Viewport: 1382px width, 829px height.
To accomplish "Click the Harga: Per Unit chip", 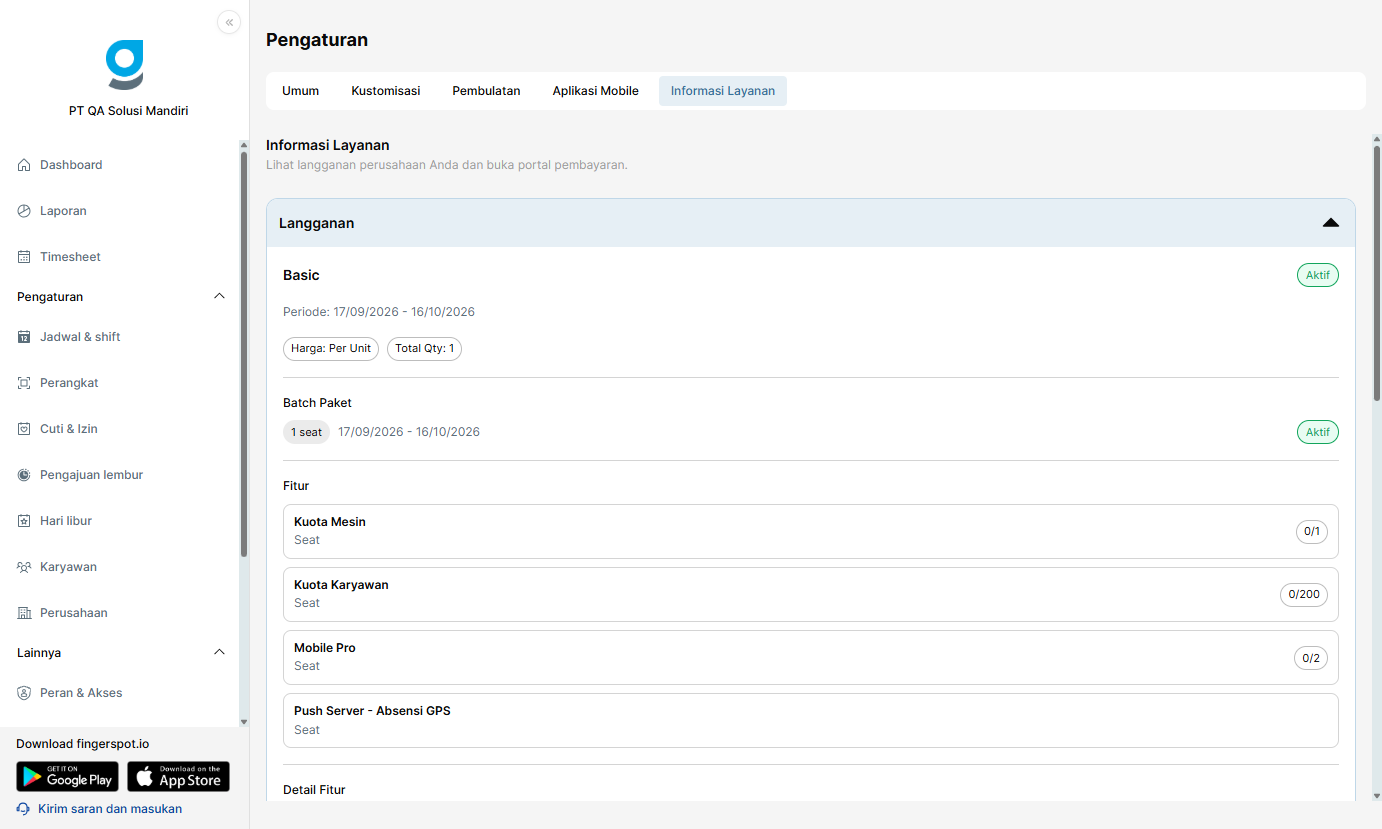I will (x=331, y=349).
